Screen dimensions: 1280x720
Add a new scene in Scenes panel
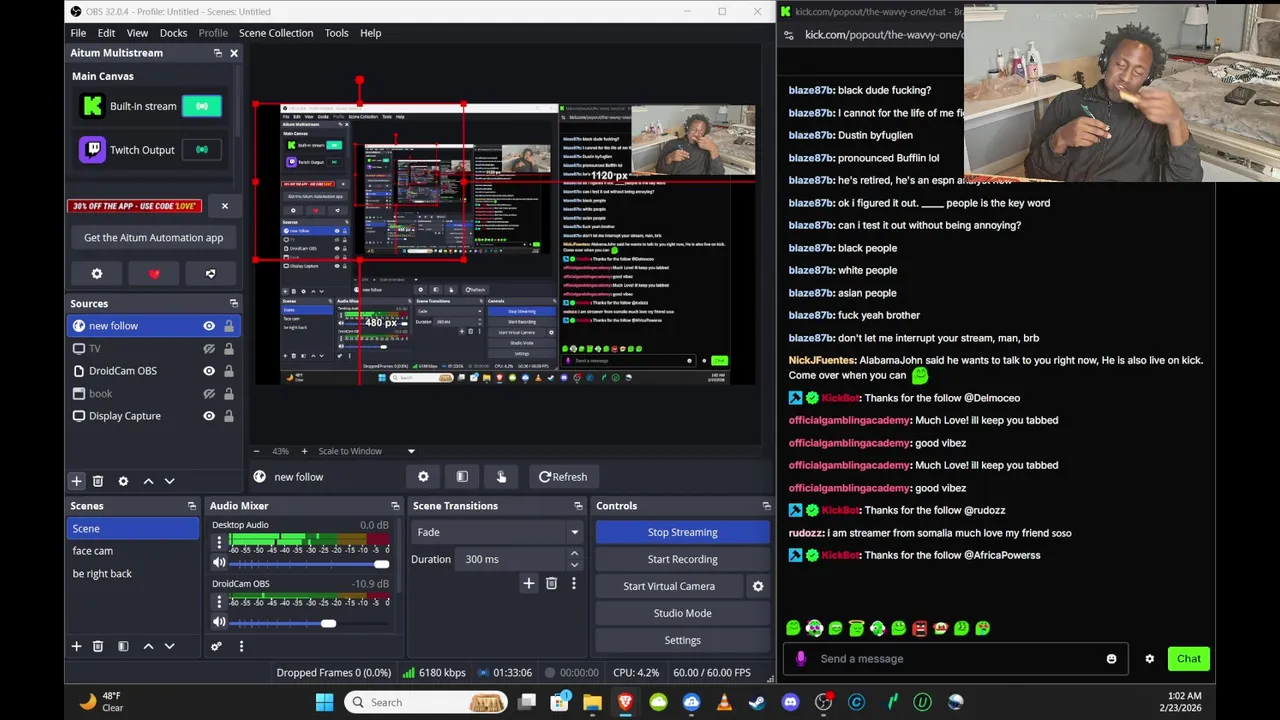[76, 646]
